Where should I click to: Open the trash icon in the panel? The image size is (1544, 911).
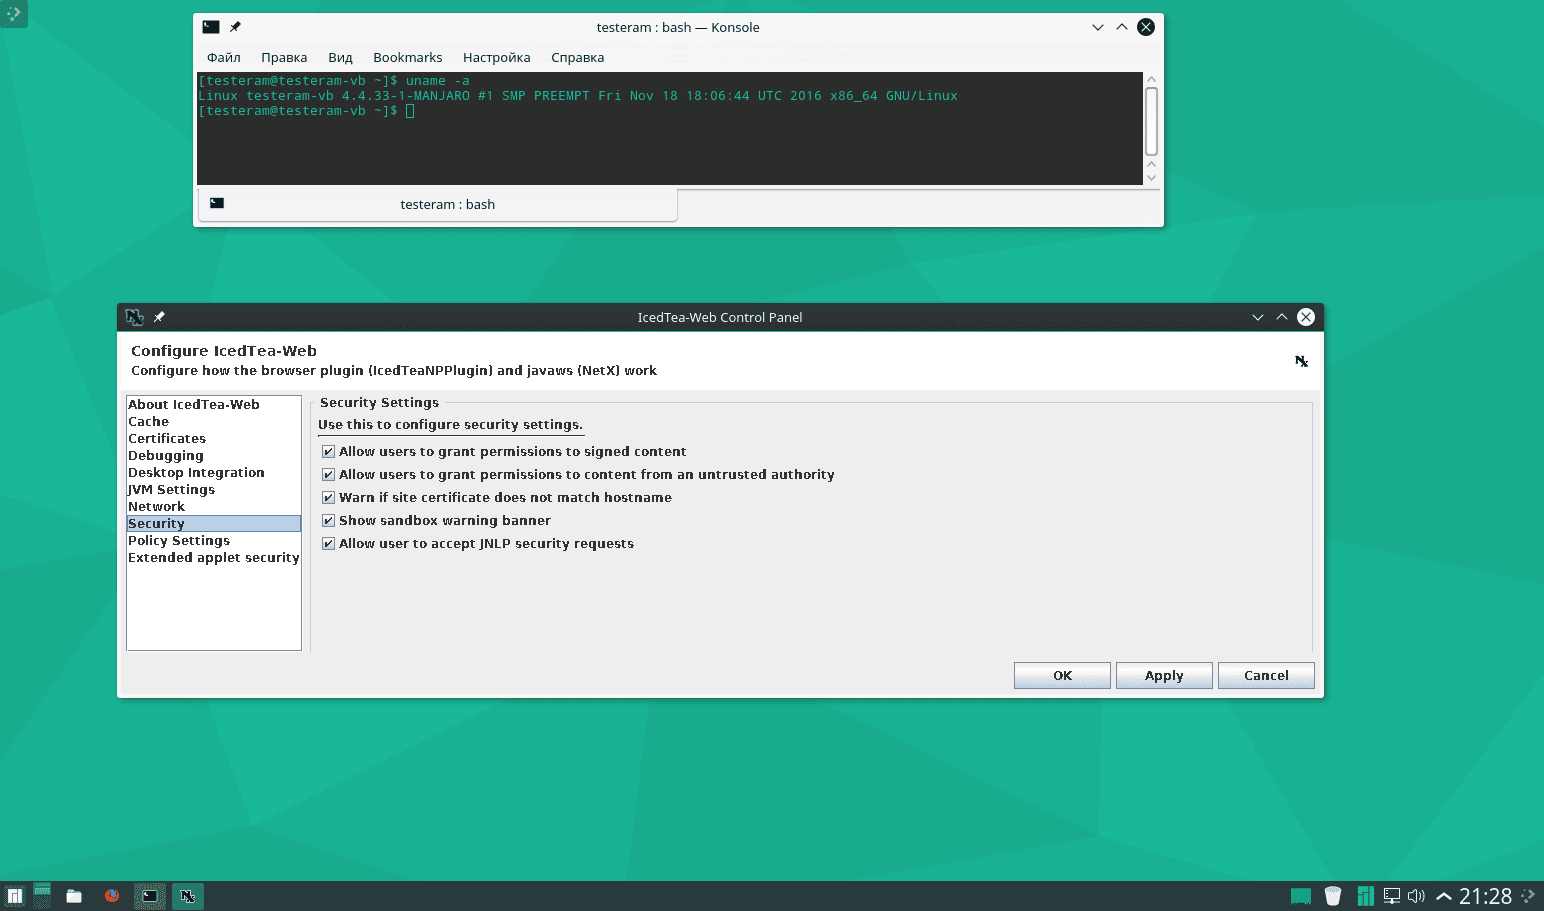click(x=1332, y=896)
